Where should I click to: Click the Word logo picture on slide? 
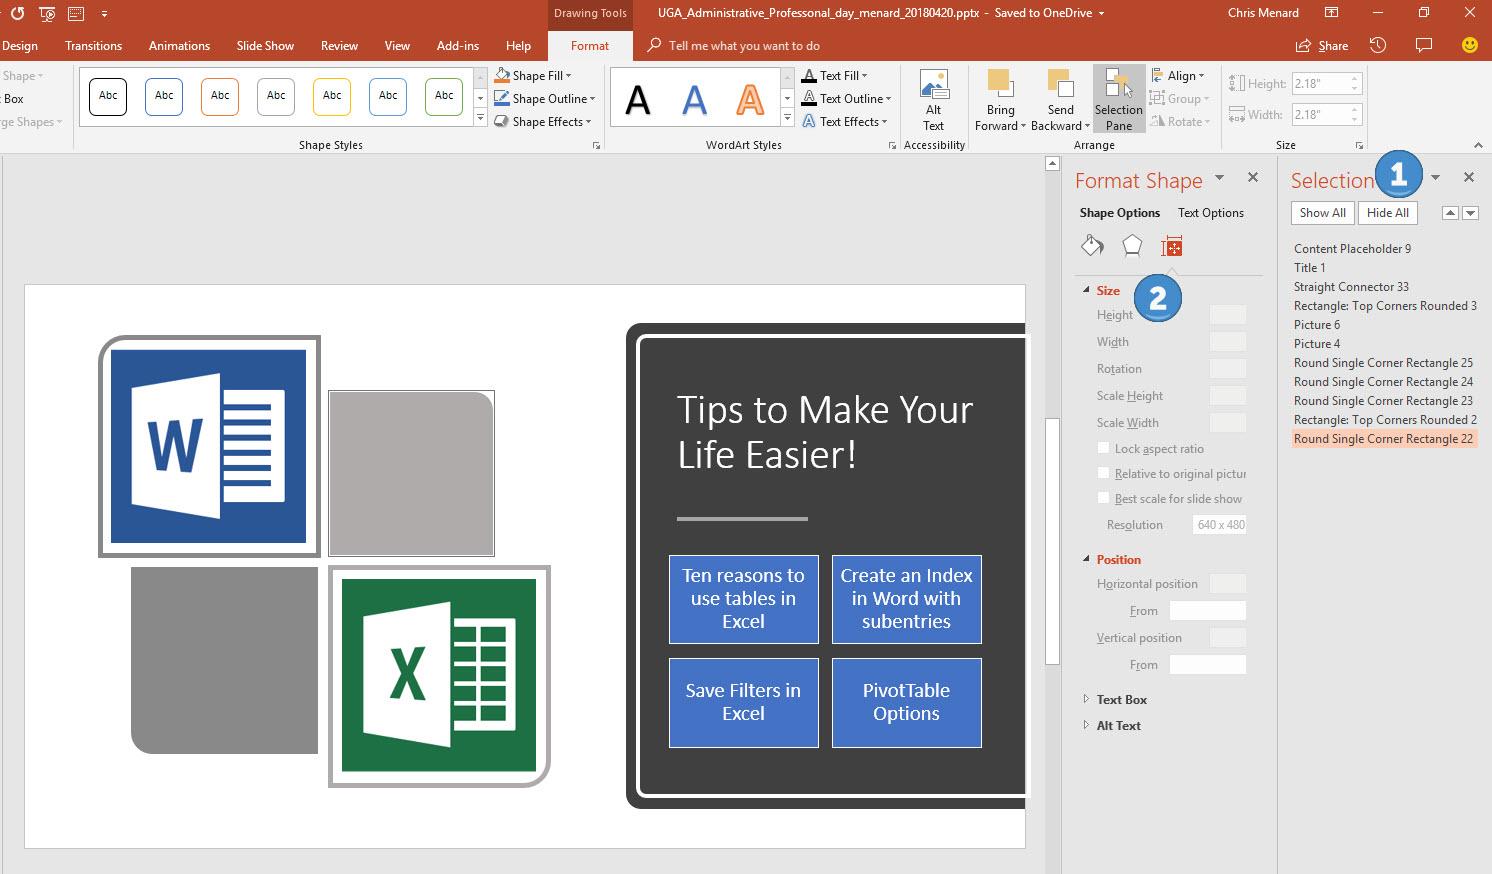(209, 446)
